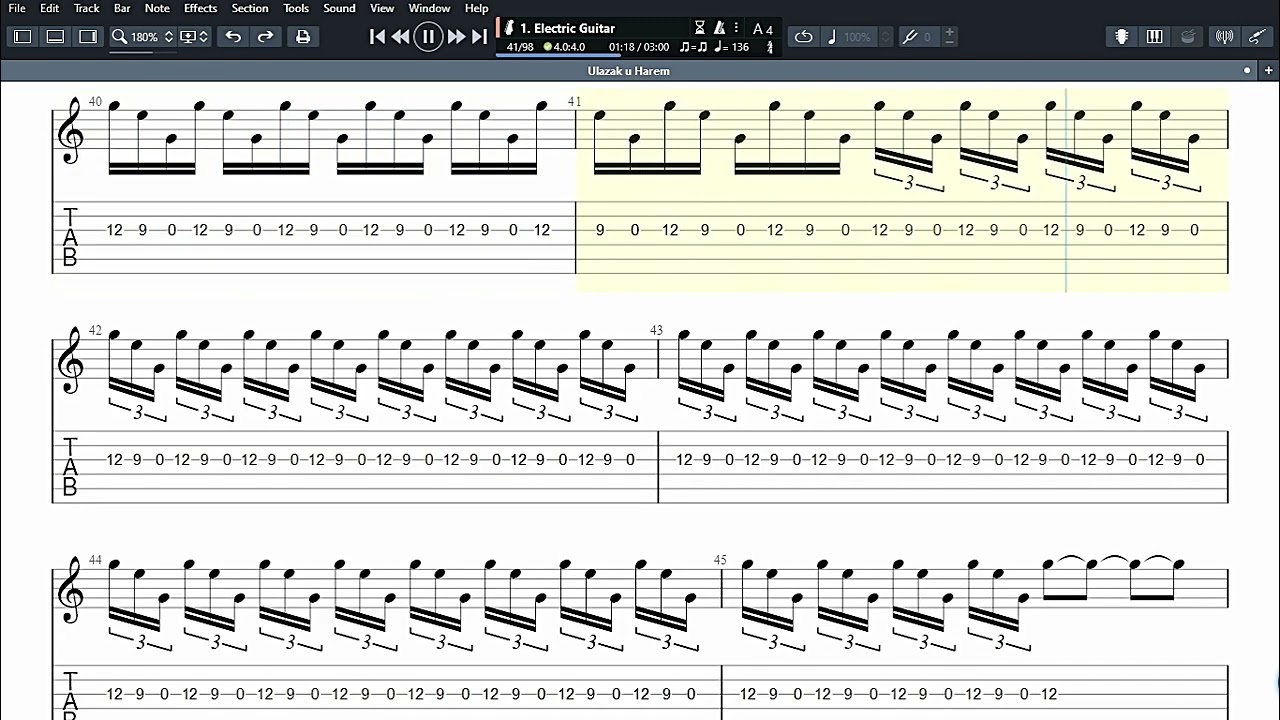Click the triplet feel notation symbol

[x=693, y=47]
